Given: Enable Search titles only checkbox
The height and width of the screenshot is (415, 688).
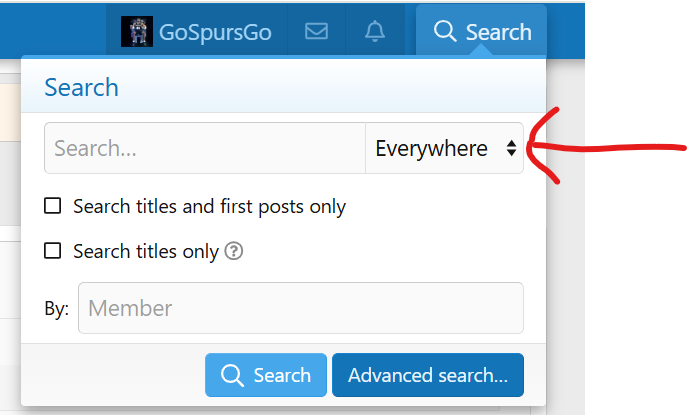Looking at the screenshot, I should [x=53, y=251].
